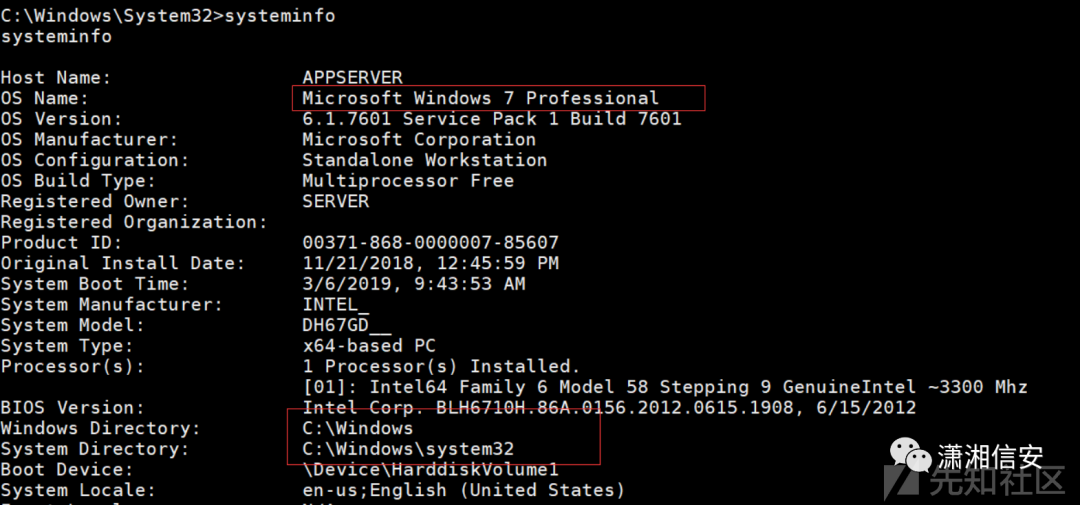Click the Intel64 Family 6 processor line
Screen dimensions: 1080x505
coord(664,387)
